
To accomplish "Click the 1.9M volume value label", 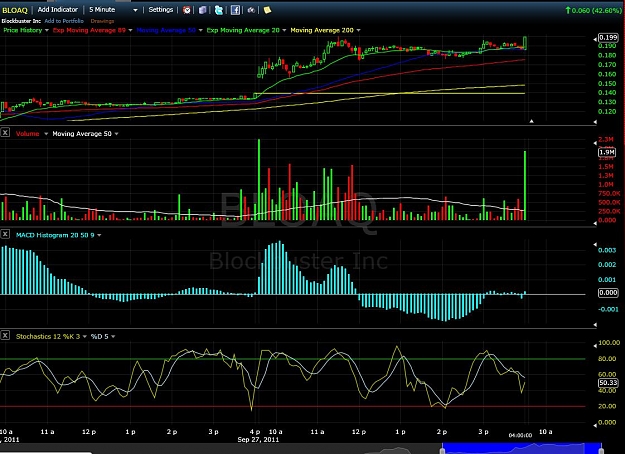I will point(607,152).
